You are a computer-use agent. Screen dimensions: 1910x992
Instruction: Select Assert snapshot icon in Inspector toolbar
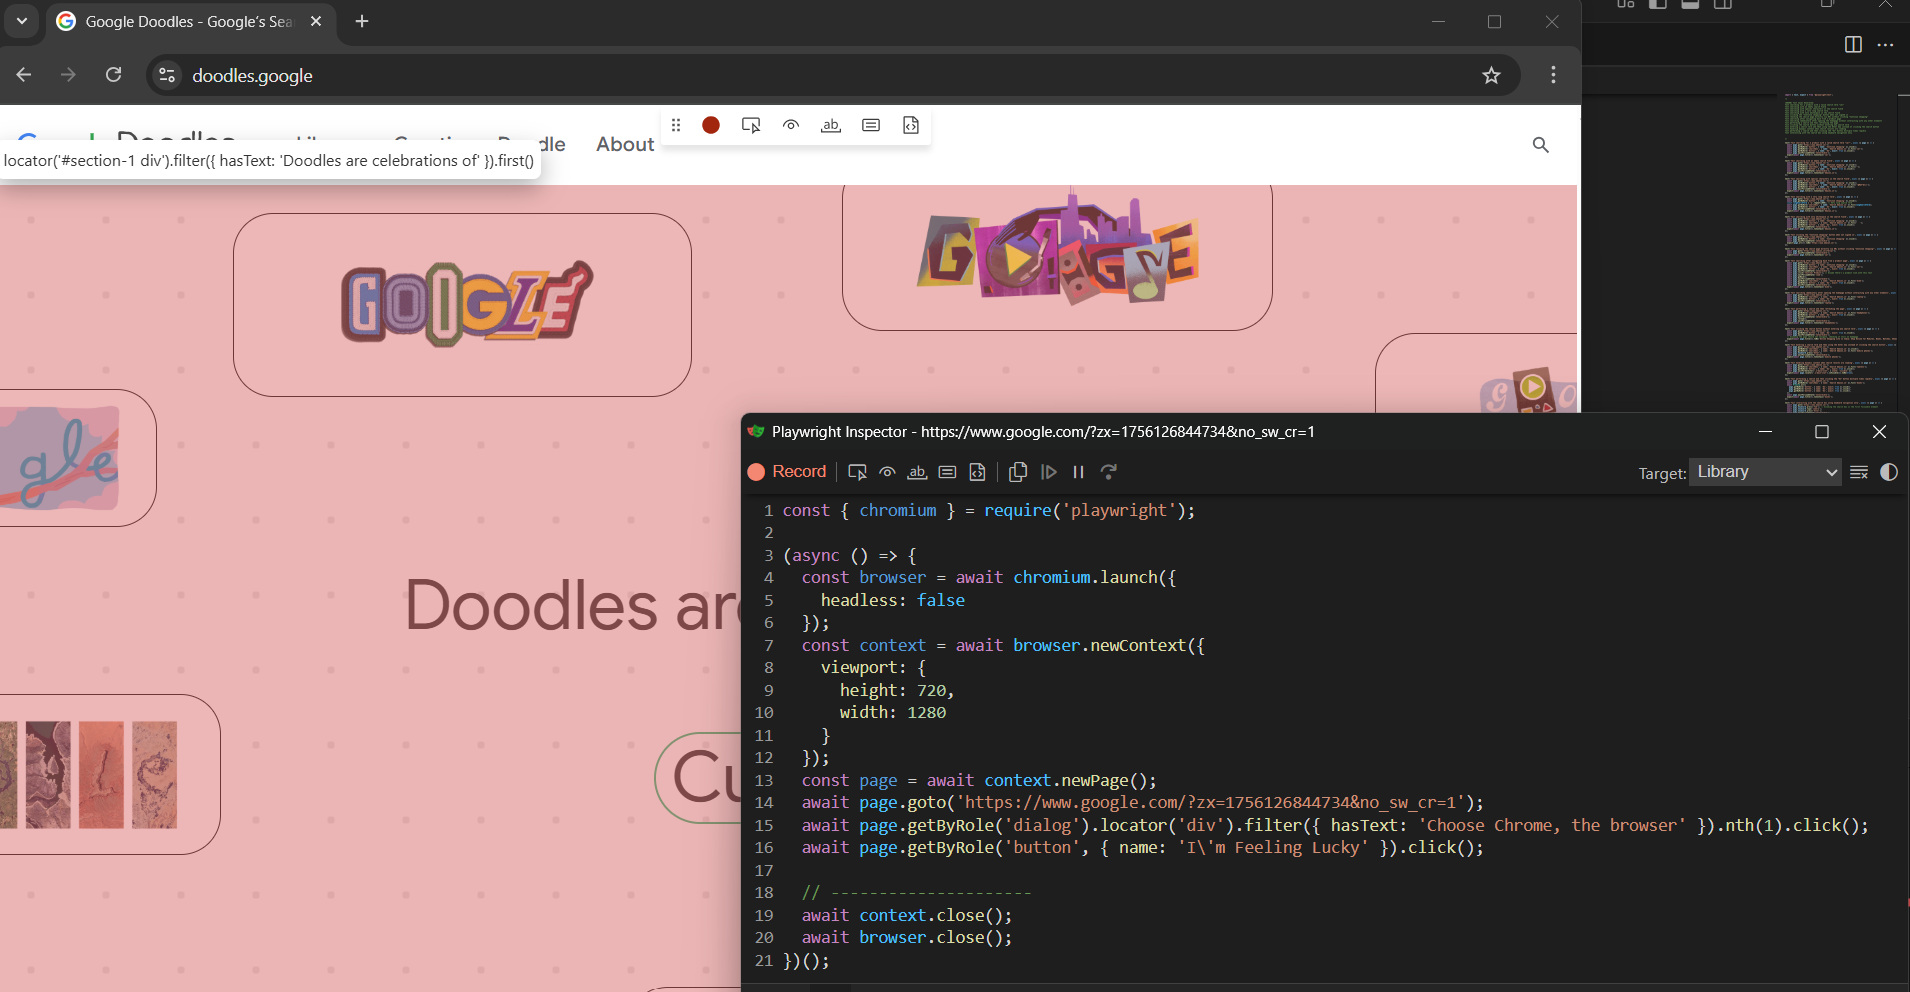[x=977, y=472]
